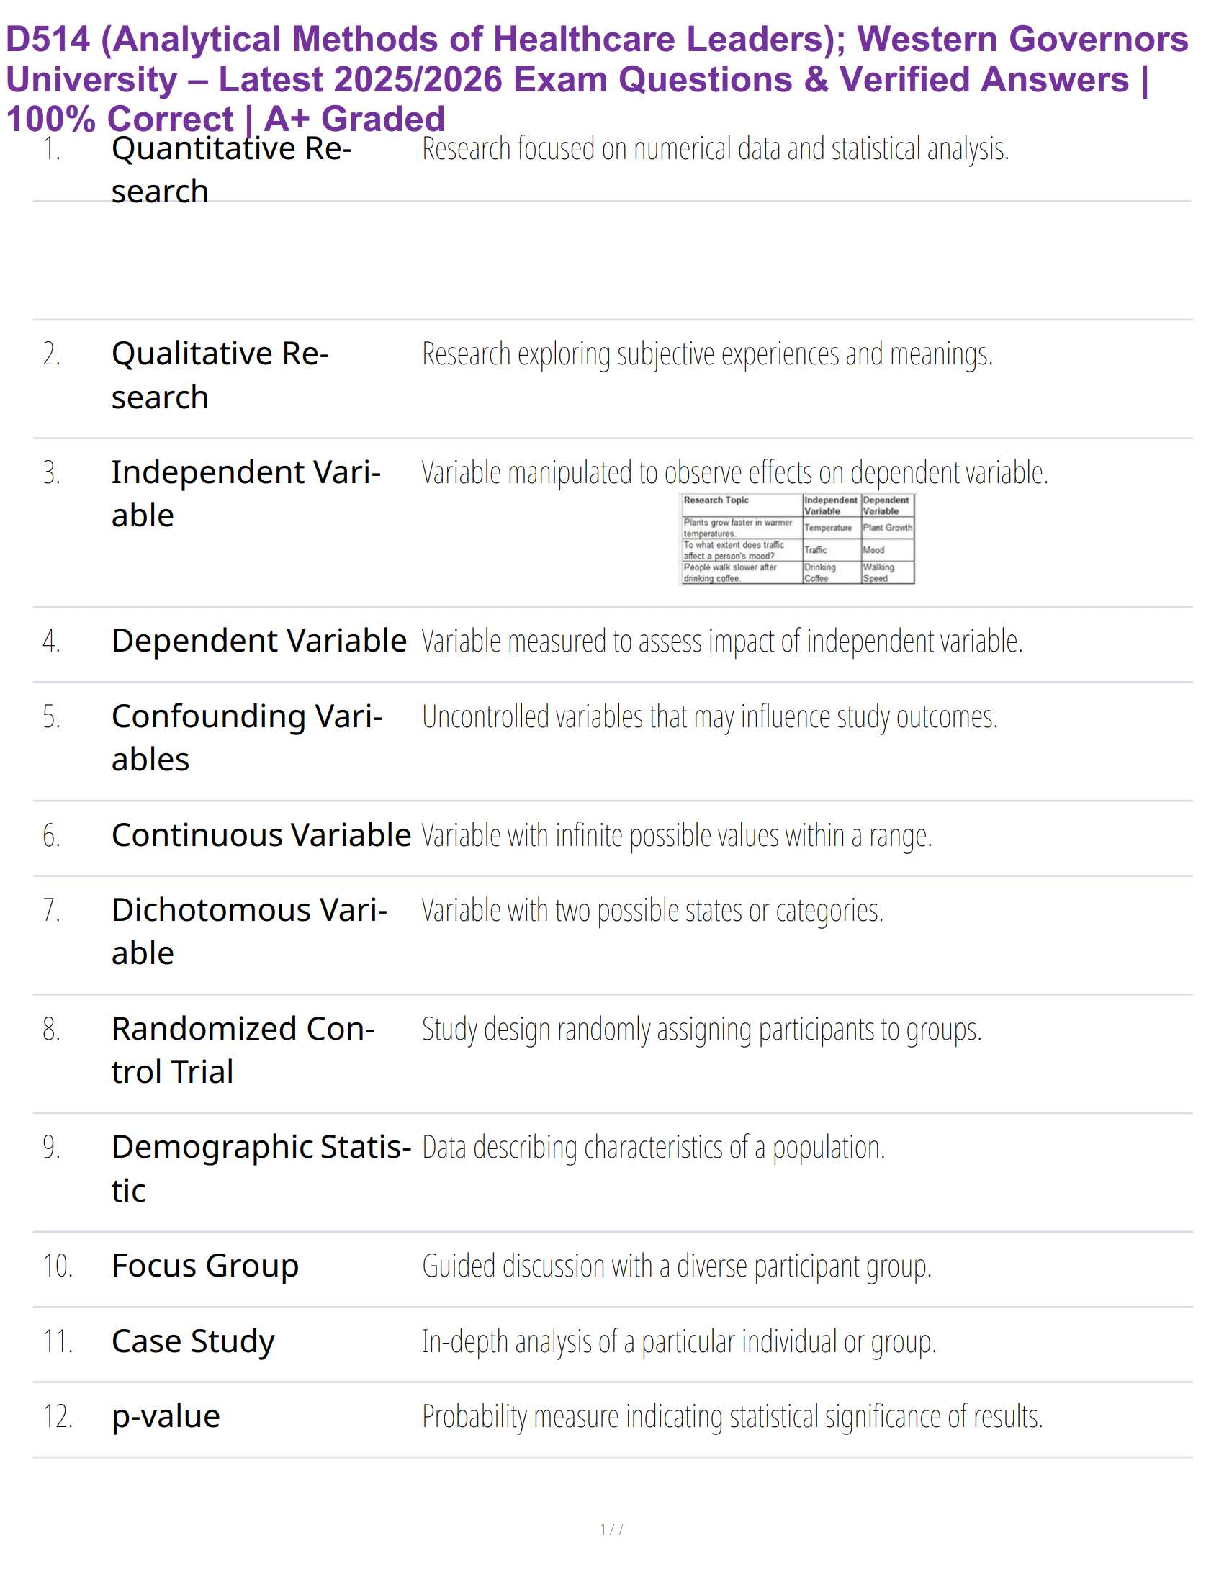This screenshot has width=1224, height=1584.
Task: Click the term "Continuous Variable"
Action: click(260, 835)
